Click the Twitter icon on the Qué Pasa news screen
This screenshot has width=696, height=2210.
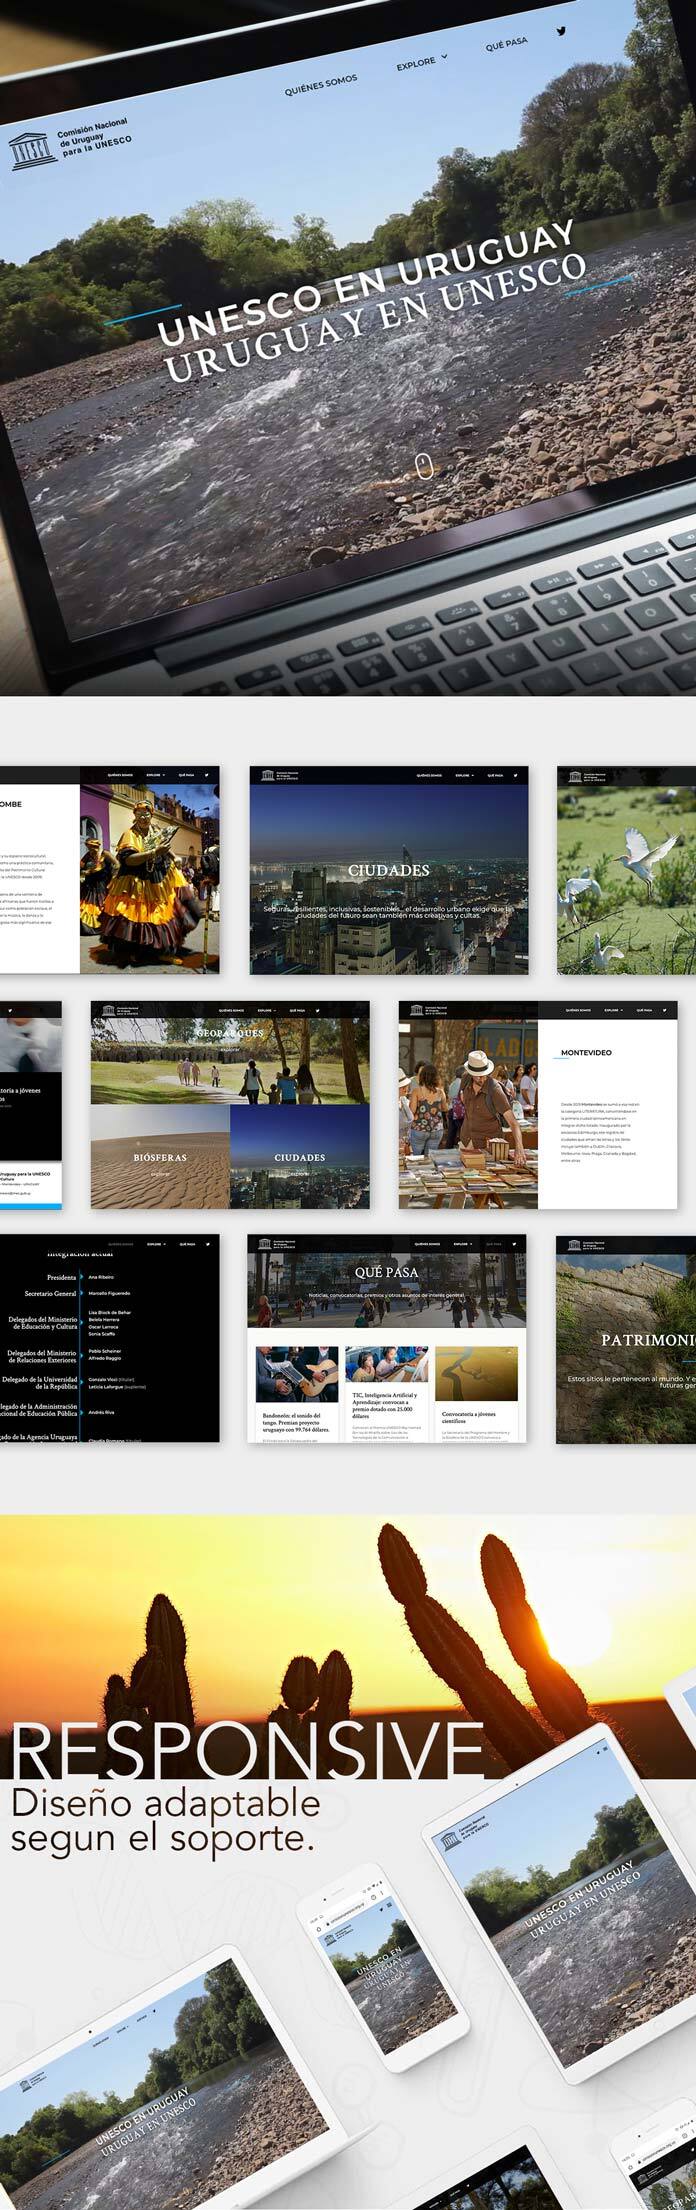[x=515, y=1244]
